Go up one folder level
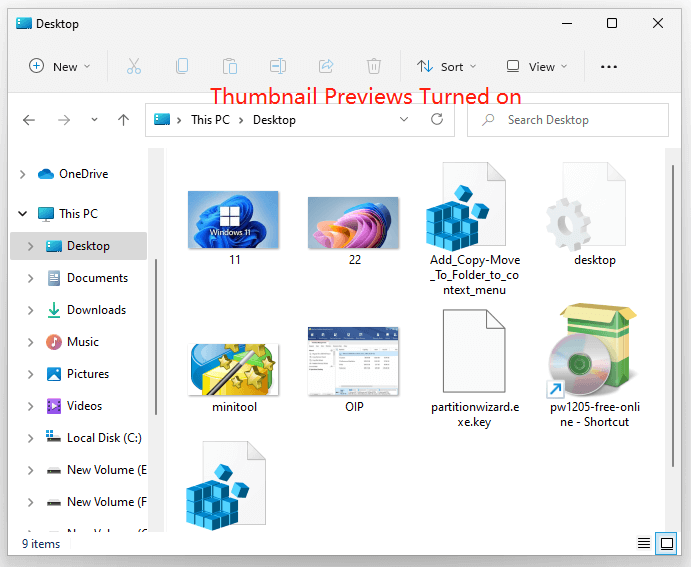Image resolution: width=691 pixels, height=567 pixels. click(124, 120)
